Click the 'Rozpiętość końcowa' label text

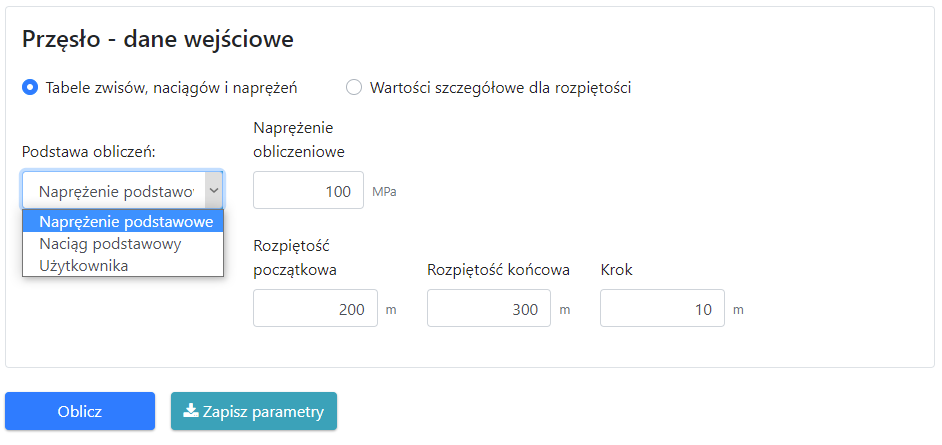pos(498,269)
